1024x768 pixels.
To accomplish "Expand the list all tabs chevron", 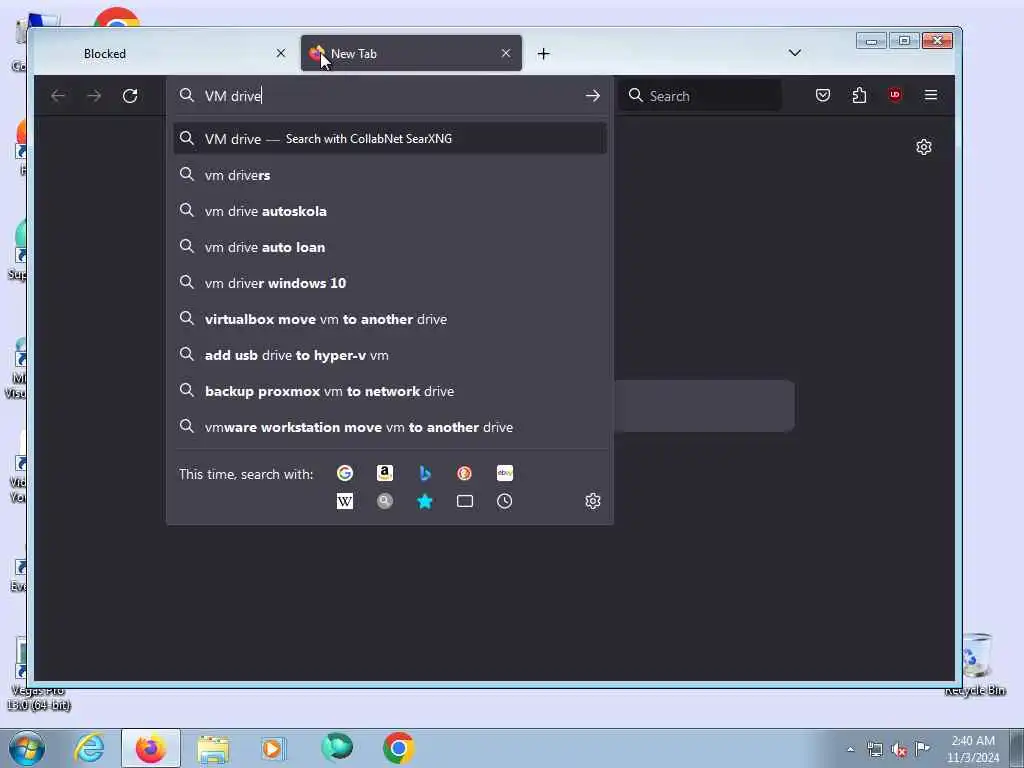I will click(x=795, y=53).
